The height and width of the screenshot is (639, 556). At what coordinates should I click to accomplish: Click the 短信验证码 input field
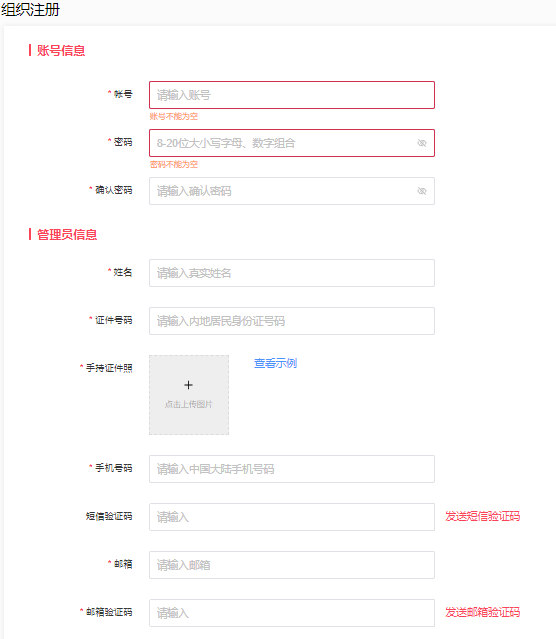[x=292, y=517]
